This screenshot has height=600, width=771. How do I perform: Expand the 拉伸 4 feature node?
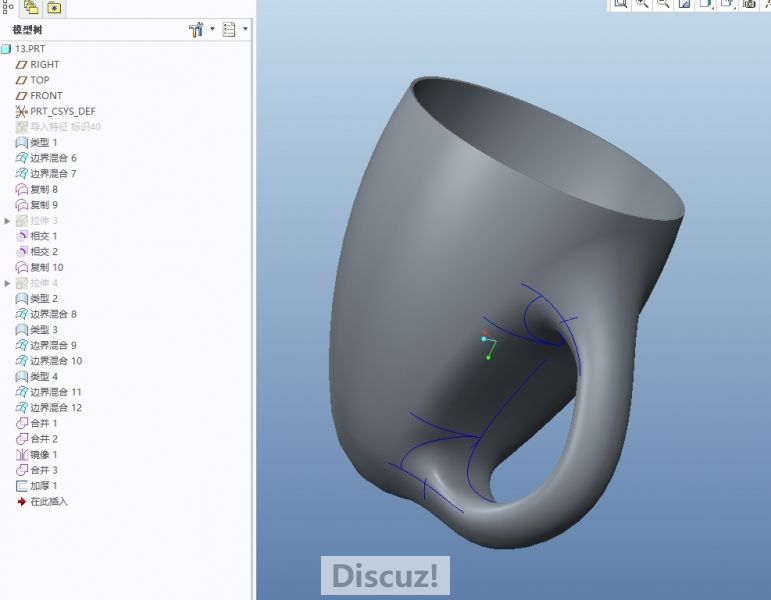(8, 283)
